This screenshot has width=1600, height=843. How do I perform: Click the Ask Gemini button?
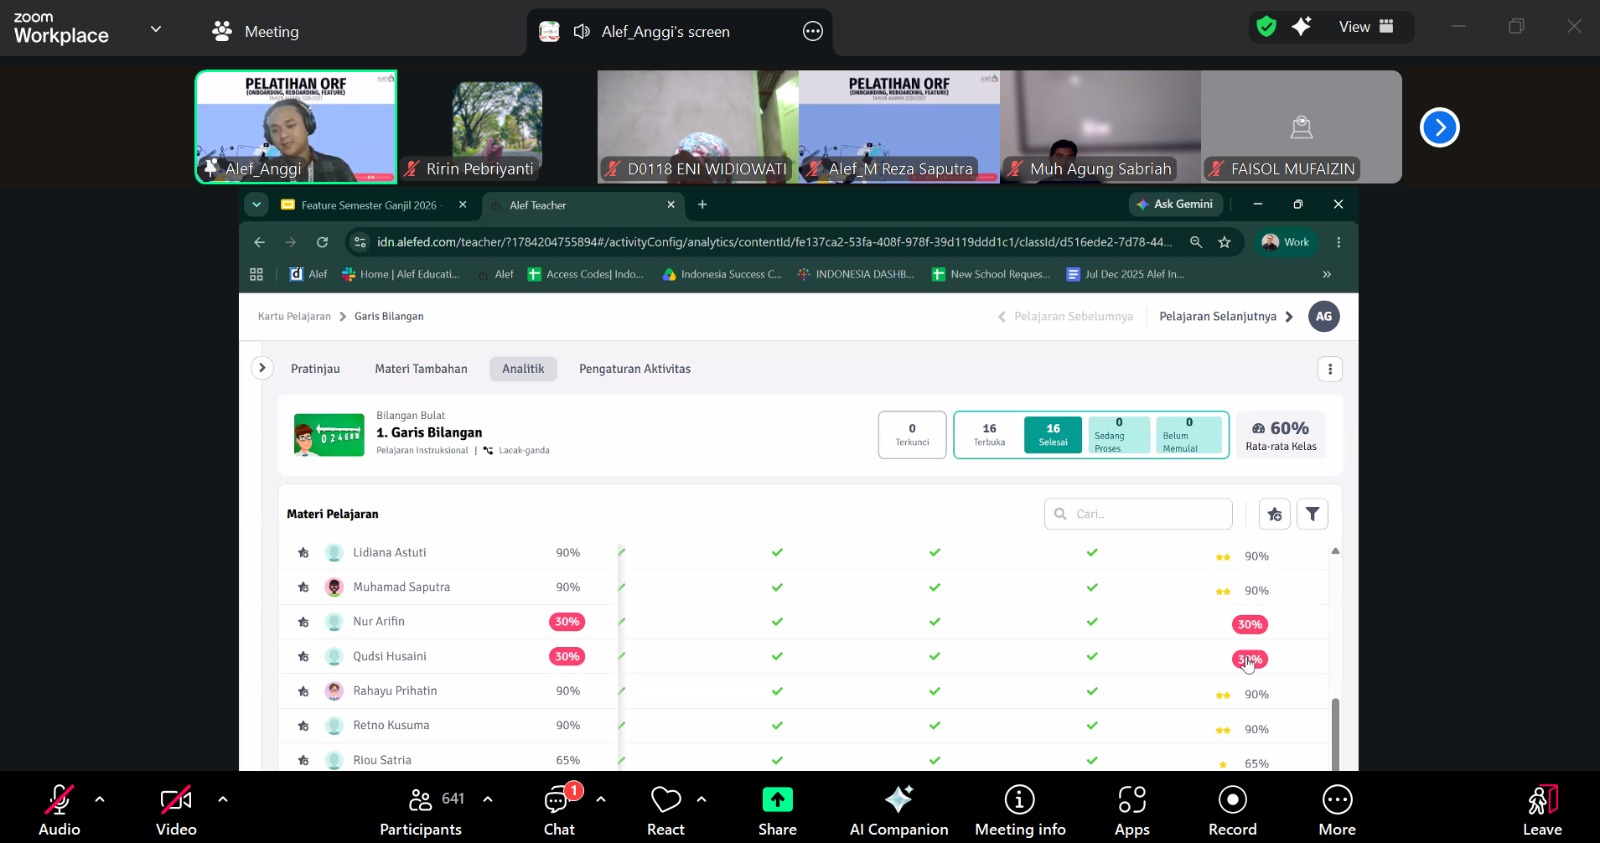click(1176, 204)
